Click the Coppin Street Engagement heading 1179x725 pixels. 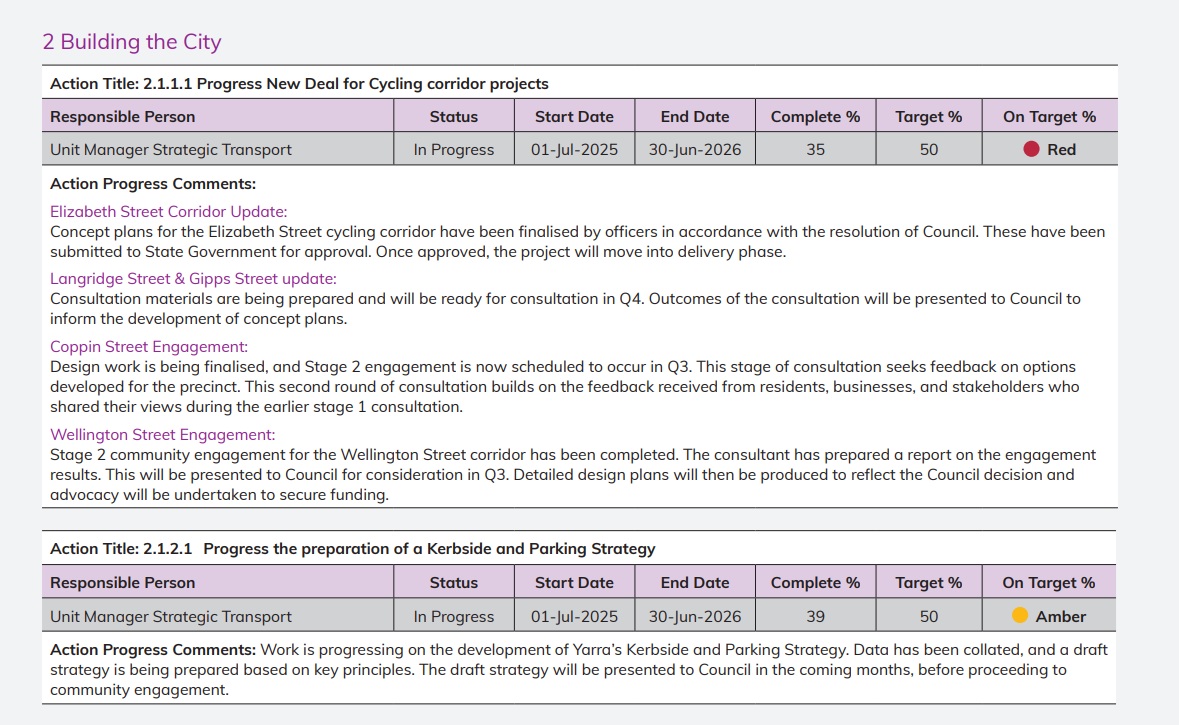pyautogui.click(x=148, y=346)
